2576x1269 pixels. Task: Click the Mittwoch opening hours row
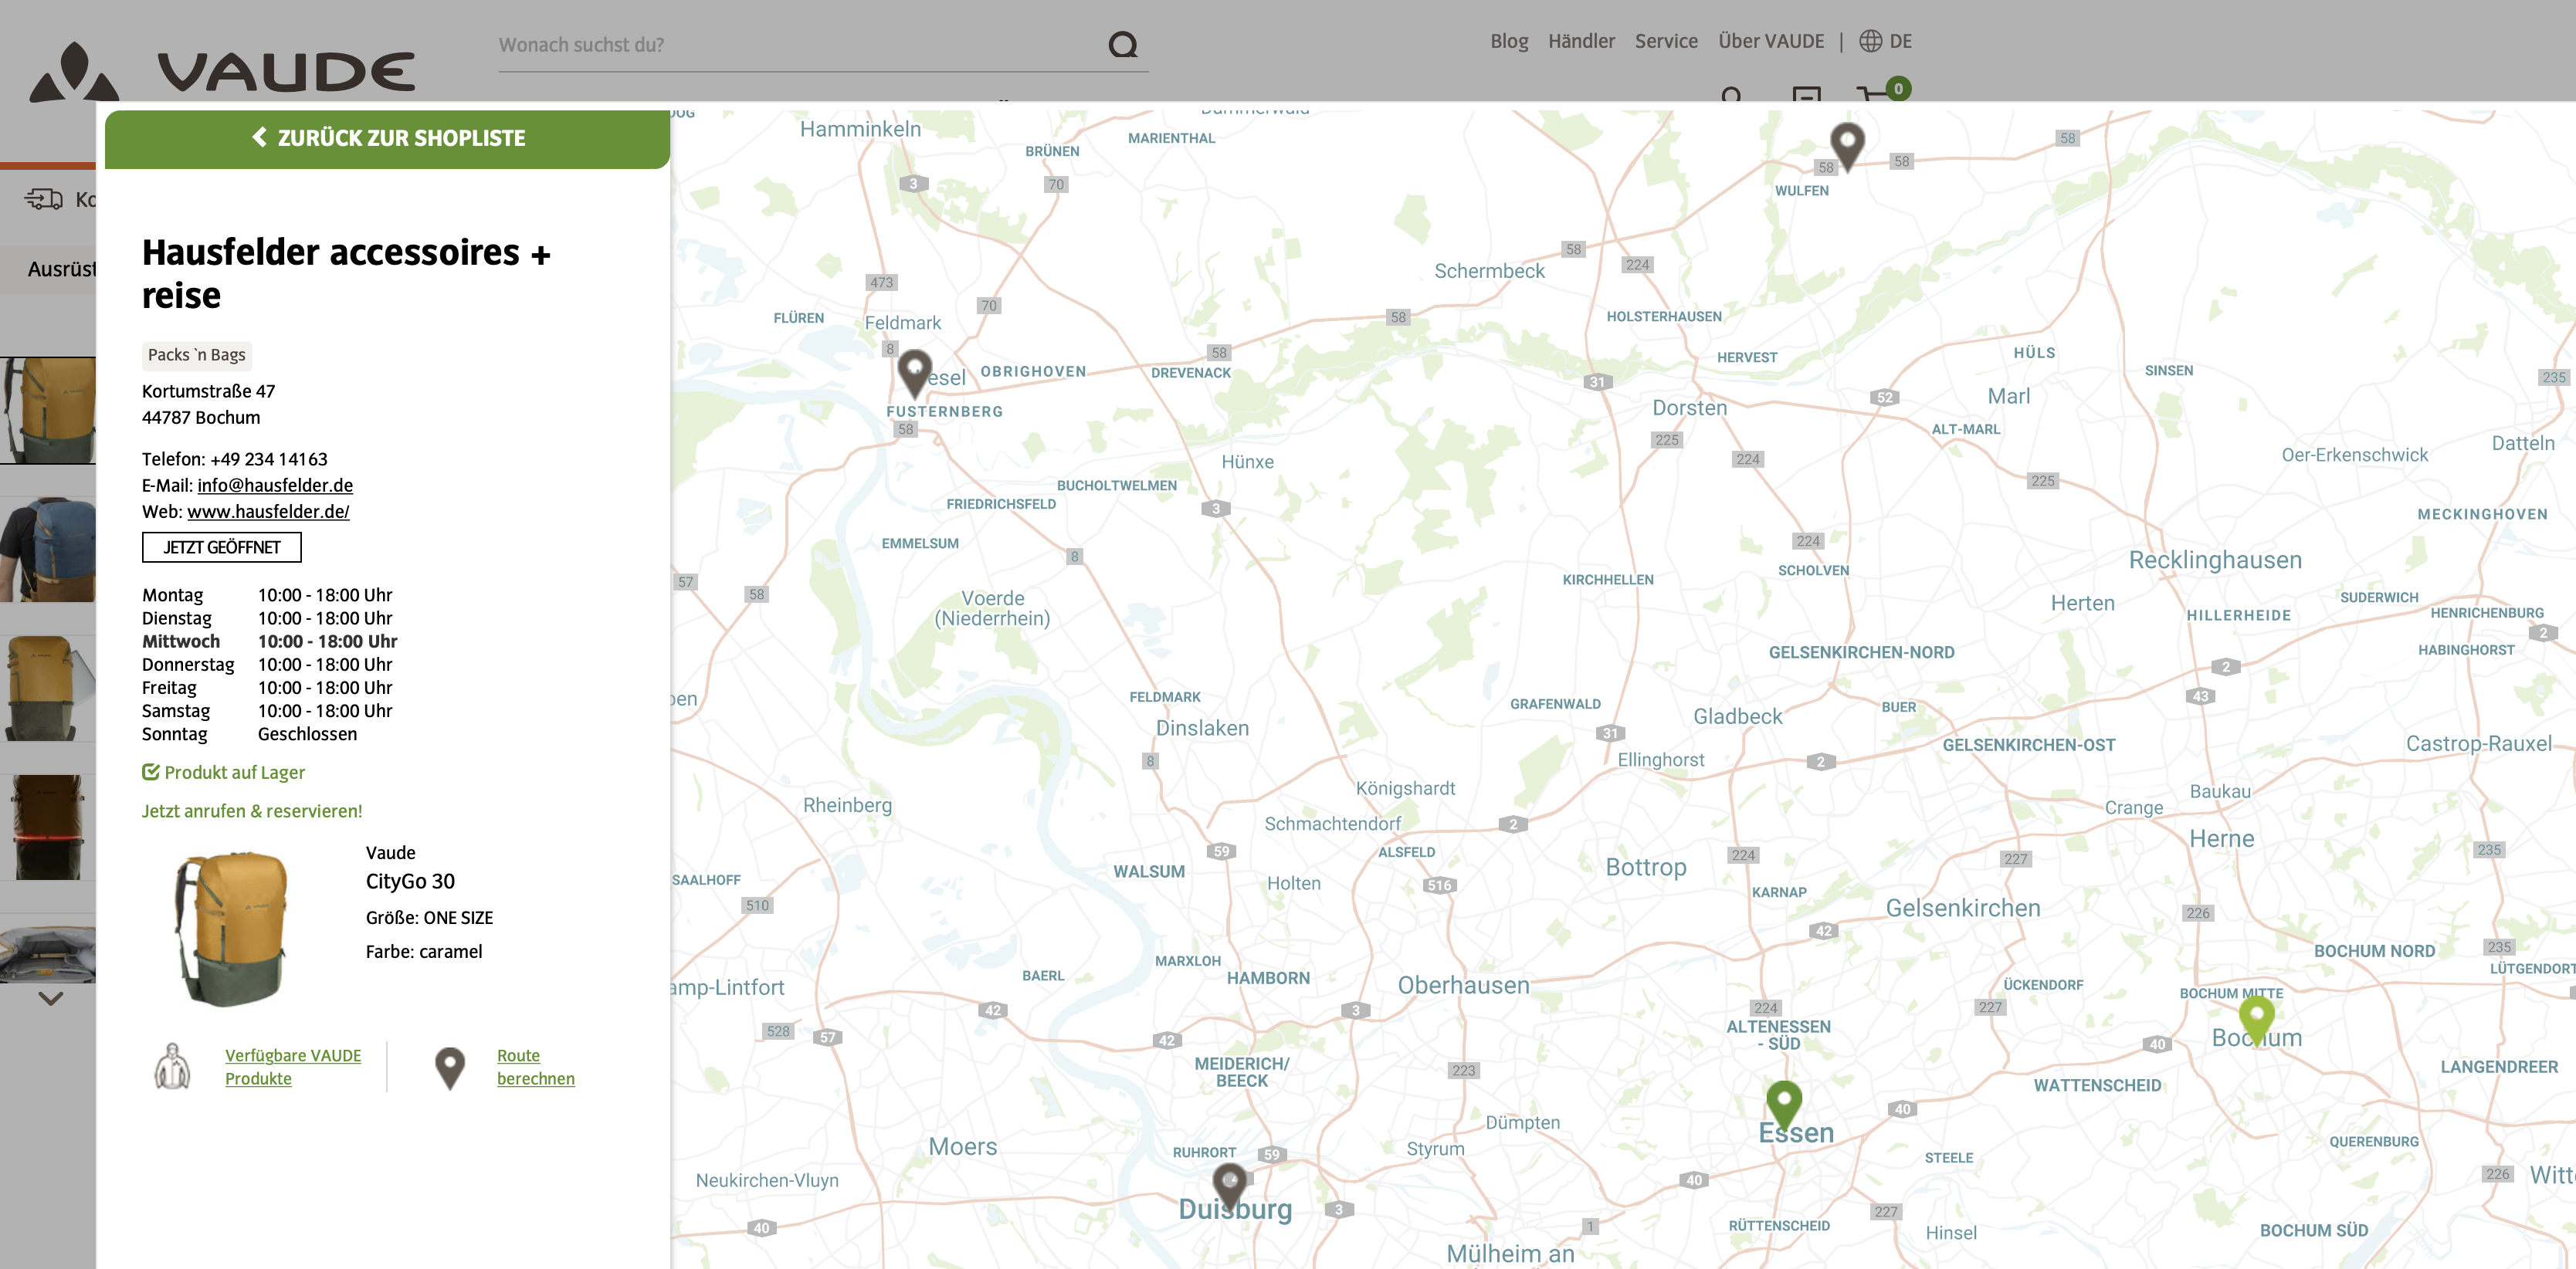click(x=269, y=641)
